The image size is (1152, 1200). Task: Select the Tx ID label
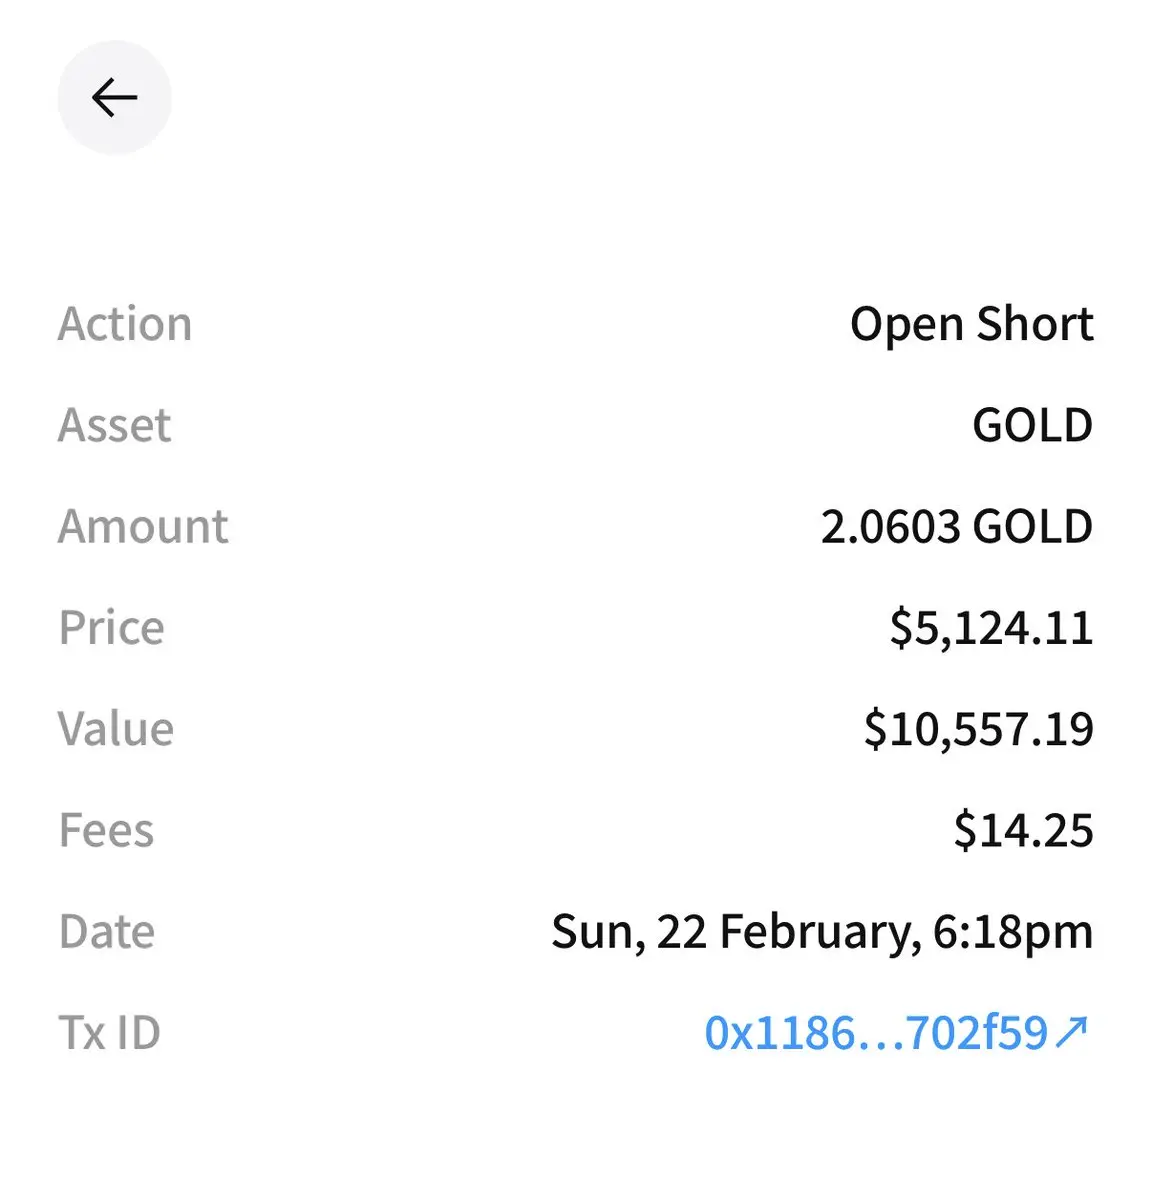tap(109, 1033)
